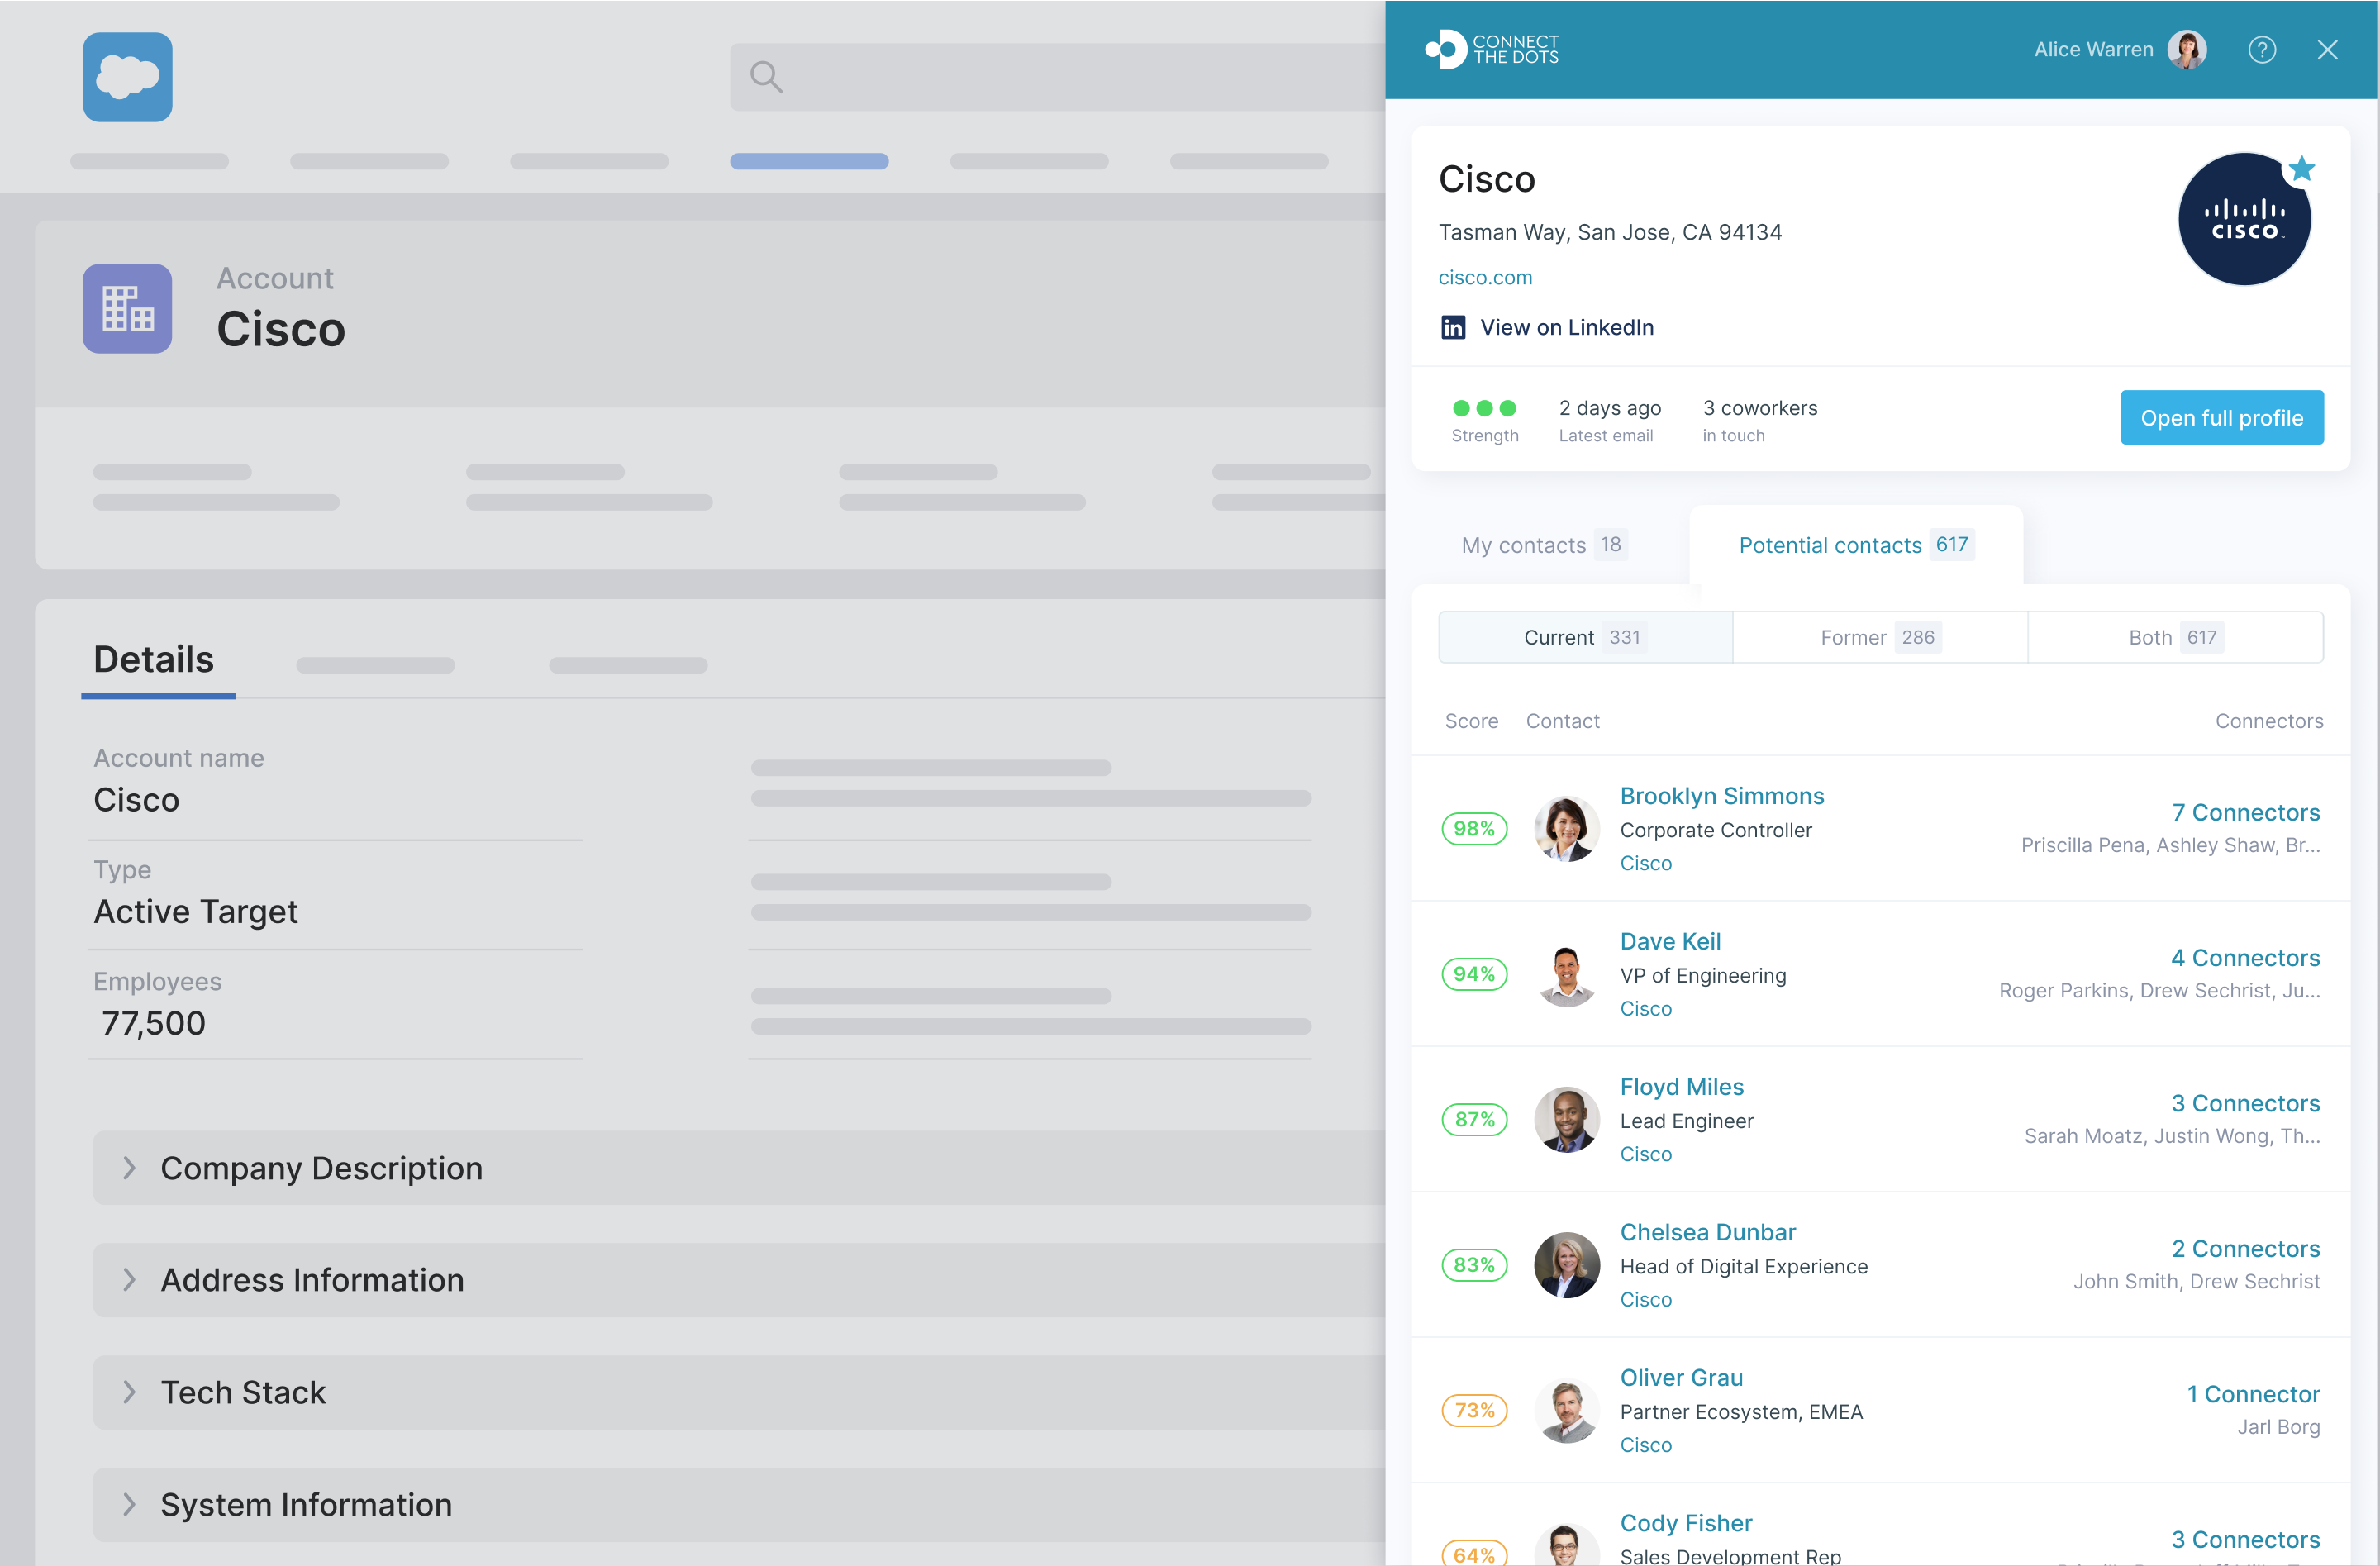This screenshot has width=2380, height=1566.
Task: Click the Salesforce cloud logo icon
Action: 127,77
